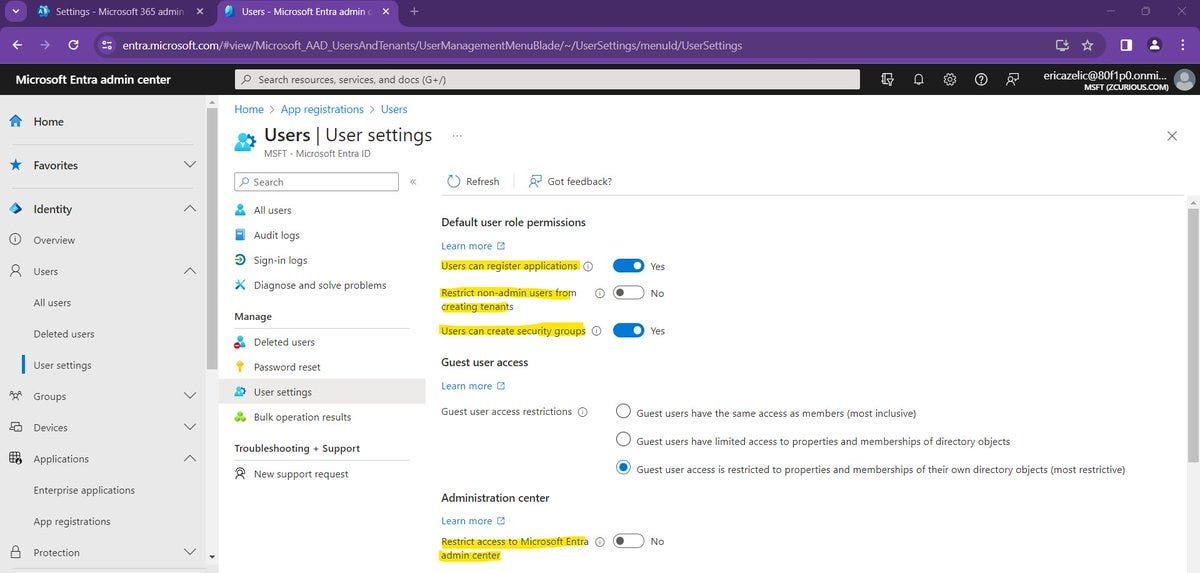
Task: Install app icon in address bar
Action: (x=1062, y=45)
